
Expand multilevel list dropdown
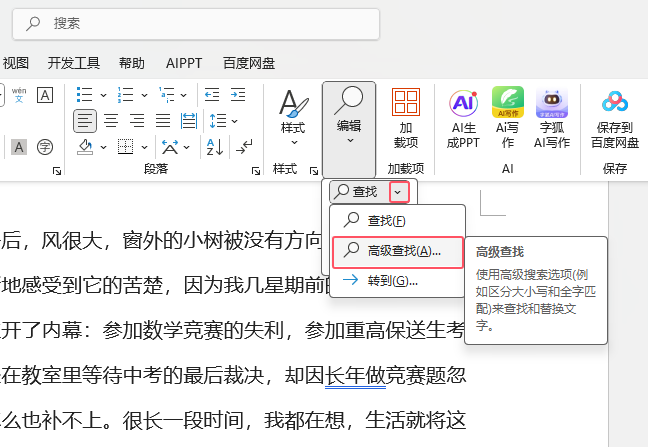point(184,95)
